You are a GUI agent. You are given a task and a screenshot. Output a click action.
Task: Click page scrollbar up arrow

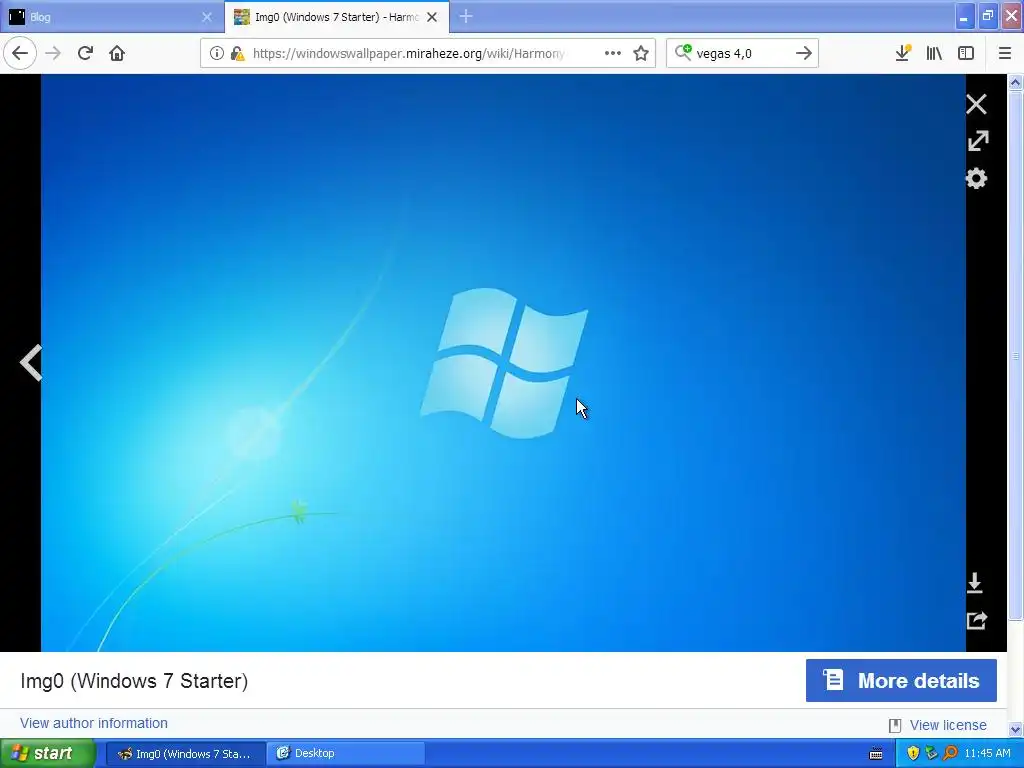[1015, 82]
